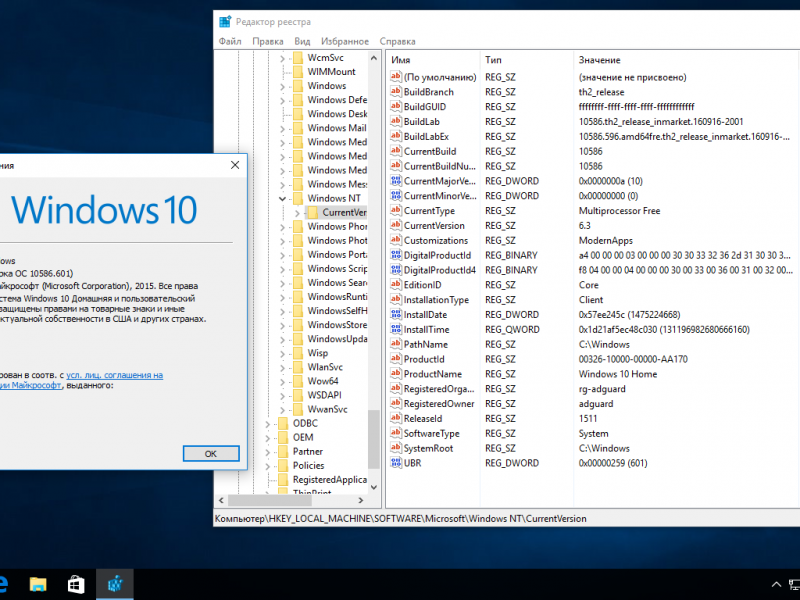
Task: Click the ReleaseId string icon
Action: [x=395, y=418]
